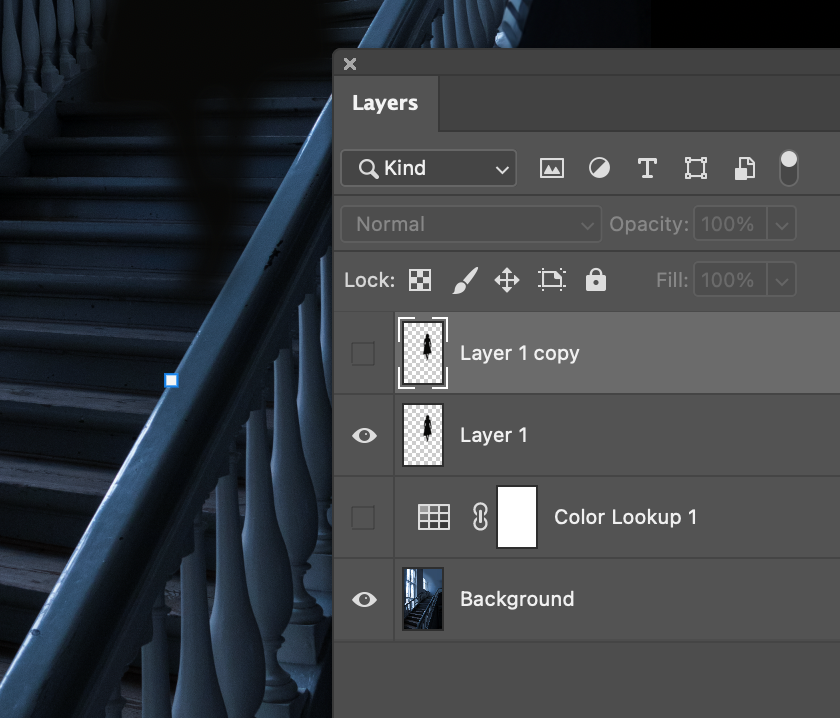Hide the Layer 1 layer
The height and width of the screenshot is (718, 840).
click(x=363, y=435)
